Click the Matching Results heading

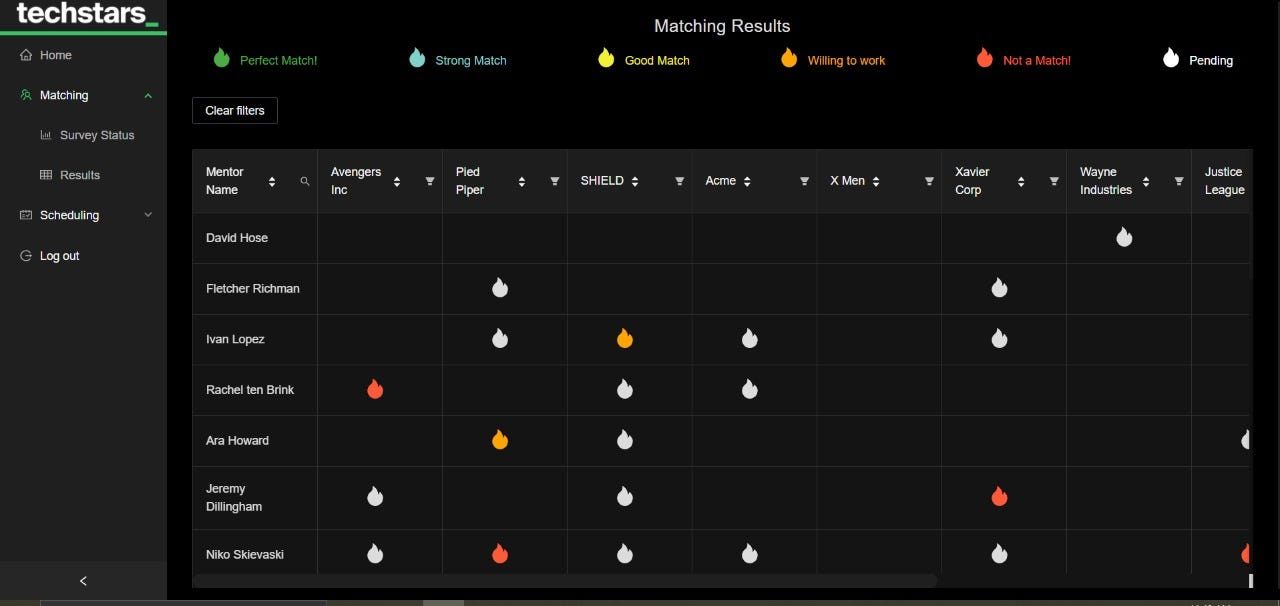pyautogui.click(x=722, y=26)
